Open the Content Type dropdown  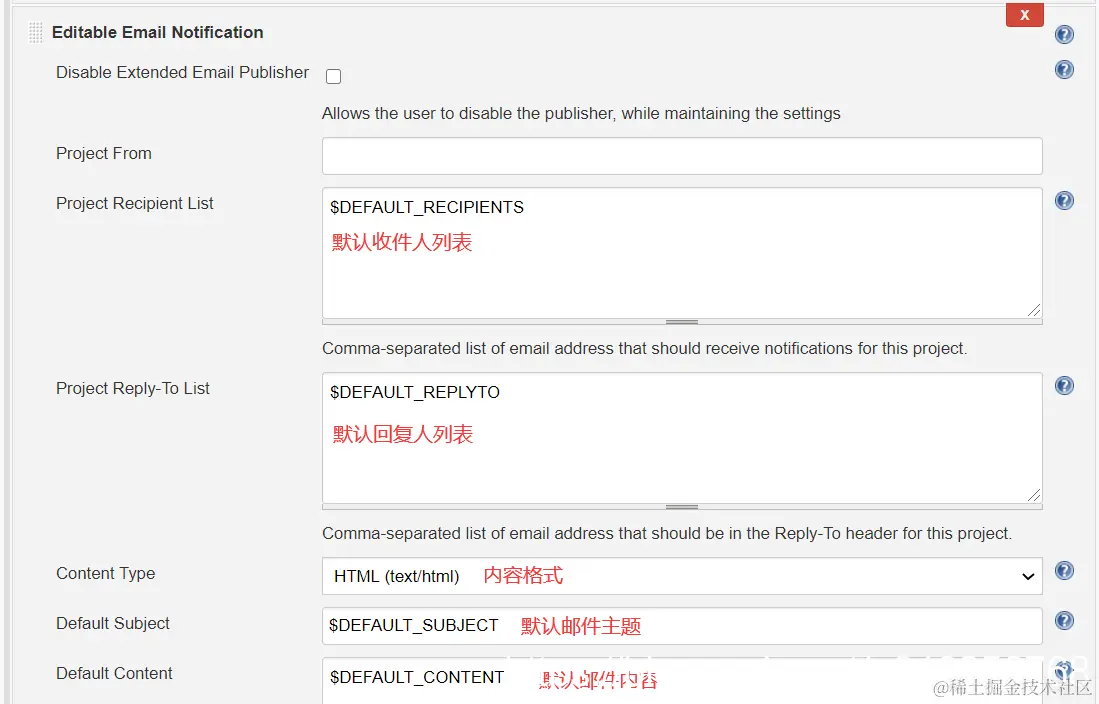(682, 576)
